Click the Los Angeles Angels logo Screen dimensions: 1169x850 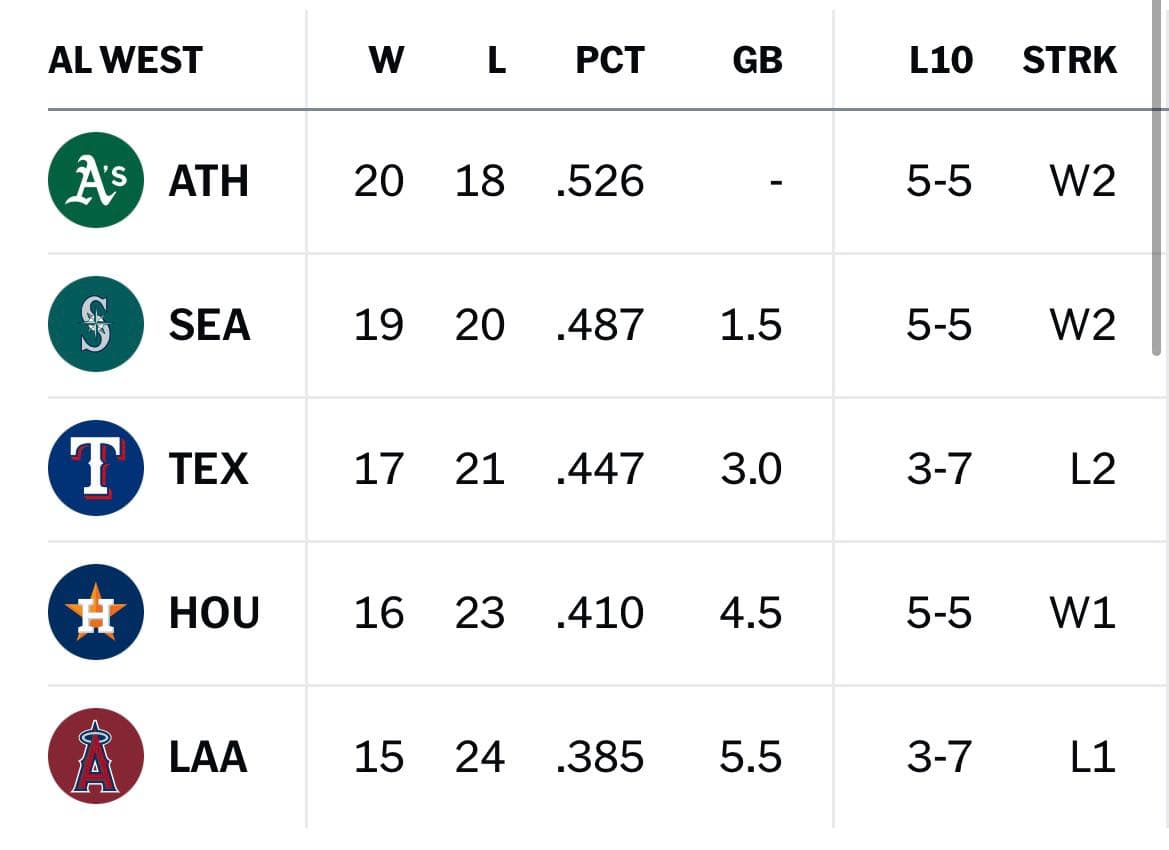[95, 756]
